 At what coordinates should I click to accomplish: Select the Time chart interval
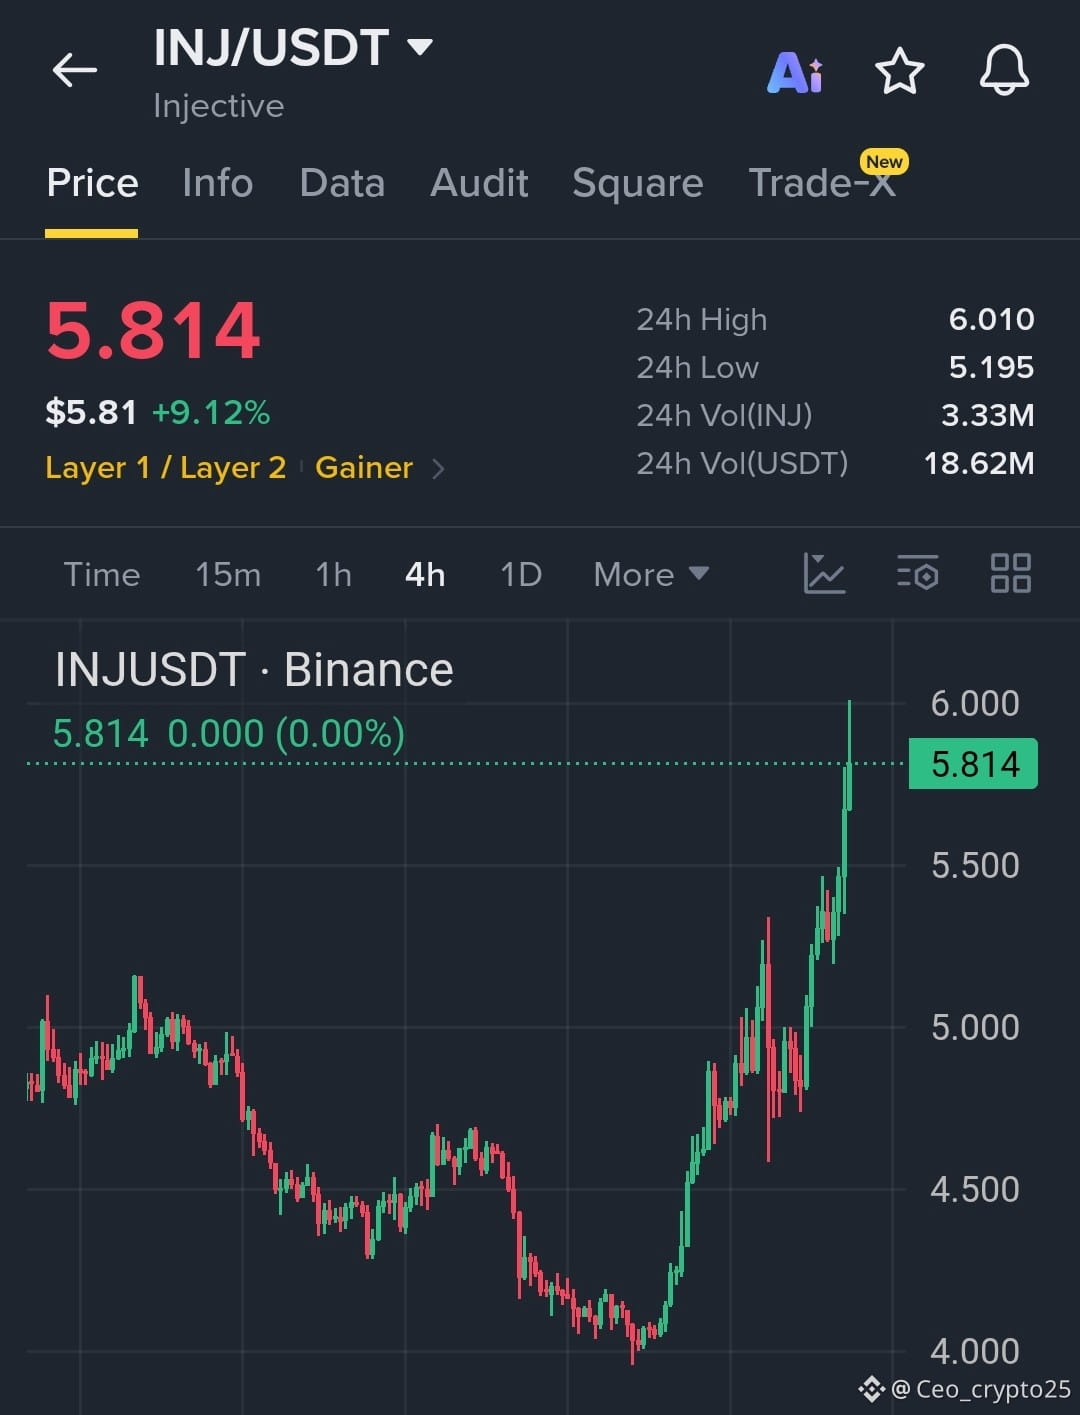tap(102, 575)
